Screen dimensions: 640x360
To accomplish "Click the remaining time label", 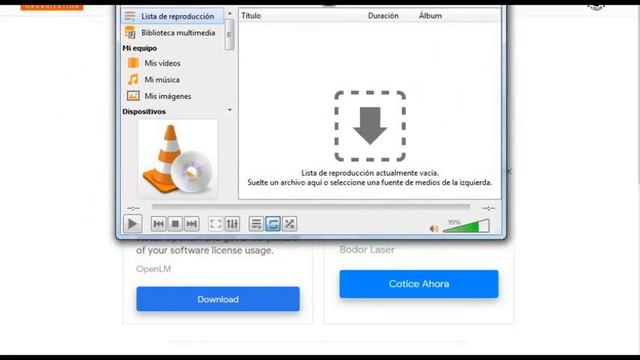I will pos(489,208).
